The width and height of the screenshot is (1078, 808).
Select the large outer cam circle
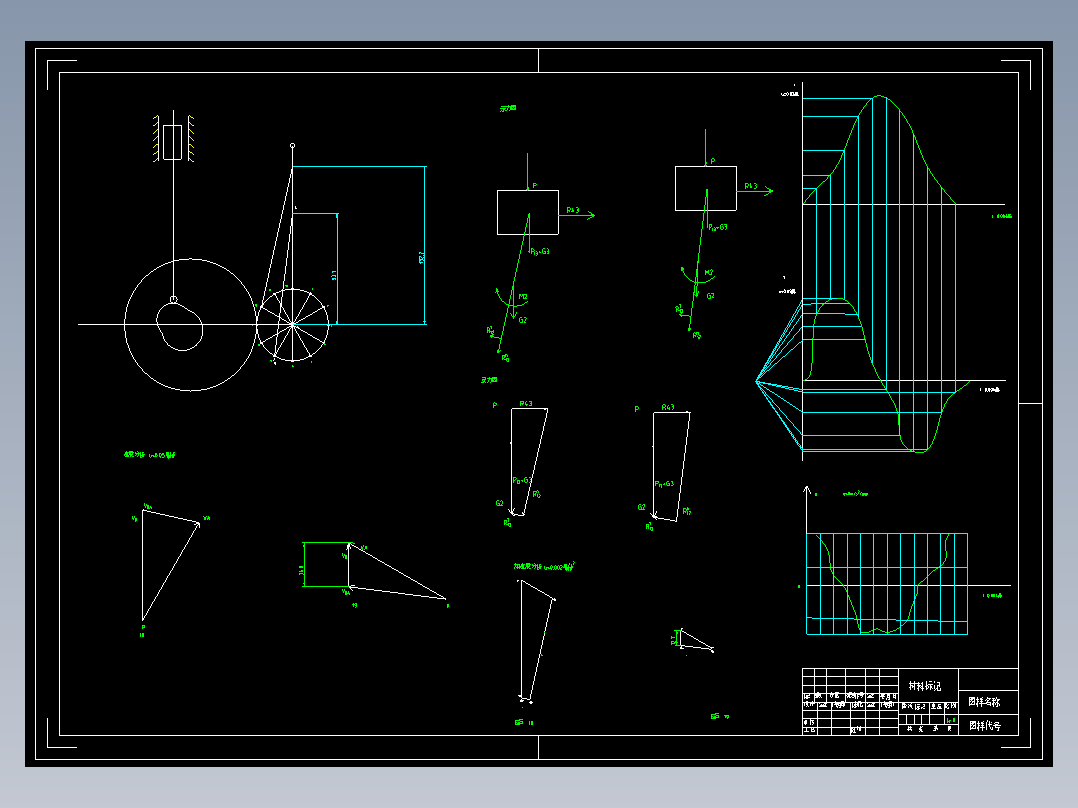pyautogui.click(x=190, y=325)
